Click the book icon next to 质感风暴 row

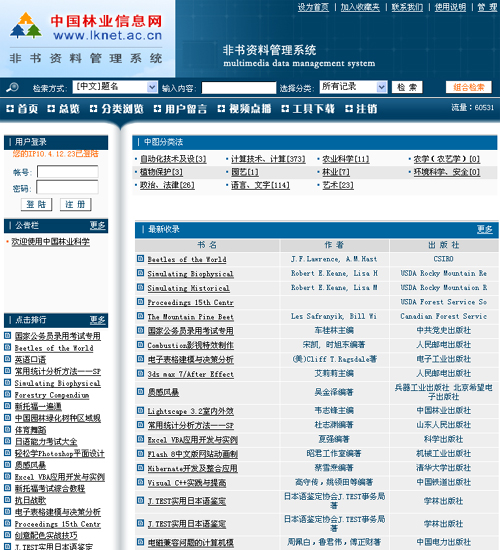[x=140, y=391]
